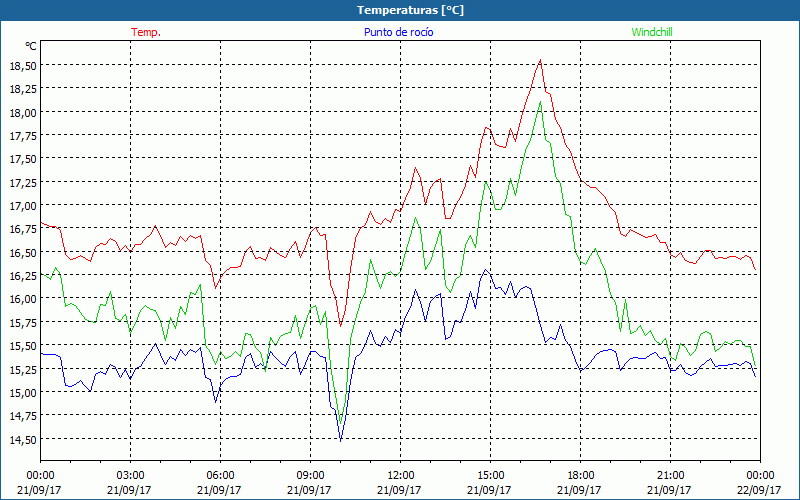
Task: Click the green windchill peak near 16:40
Action: tap(540, 102)
